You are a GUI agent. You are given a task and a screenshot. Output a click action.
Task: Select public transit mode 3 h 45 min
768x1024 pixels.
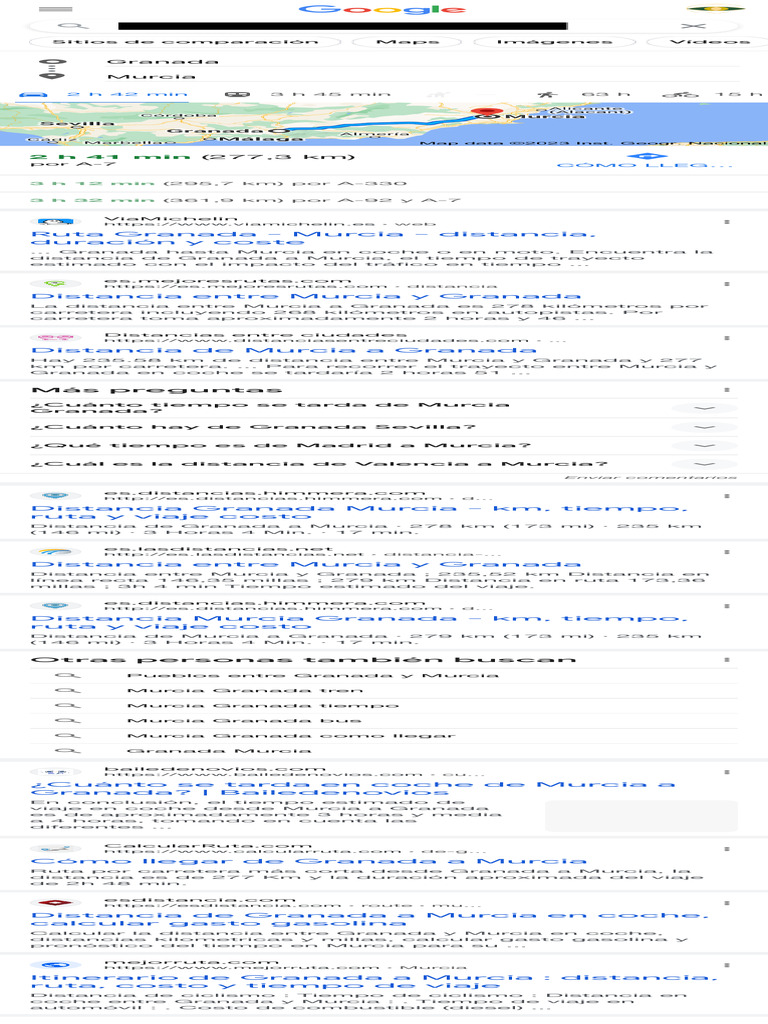308,95
